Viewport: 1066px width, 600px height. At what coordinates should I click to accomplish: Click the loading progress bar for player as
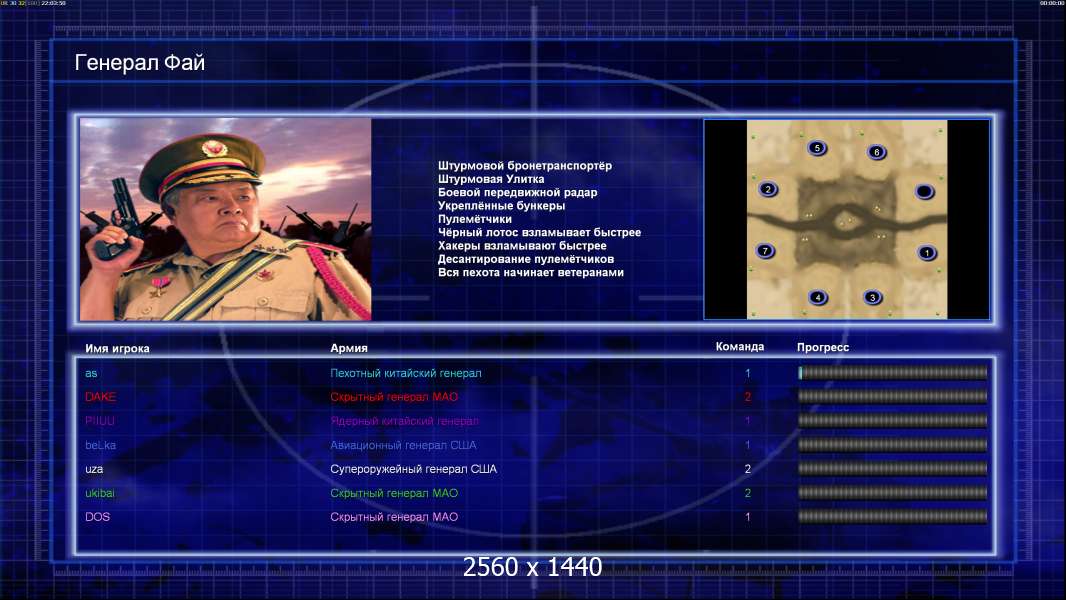pos(893,372)
